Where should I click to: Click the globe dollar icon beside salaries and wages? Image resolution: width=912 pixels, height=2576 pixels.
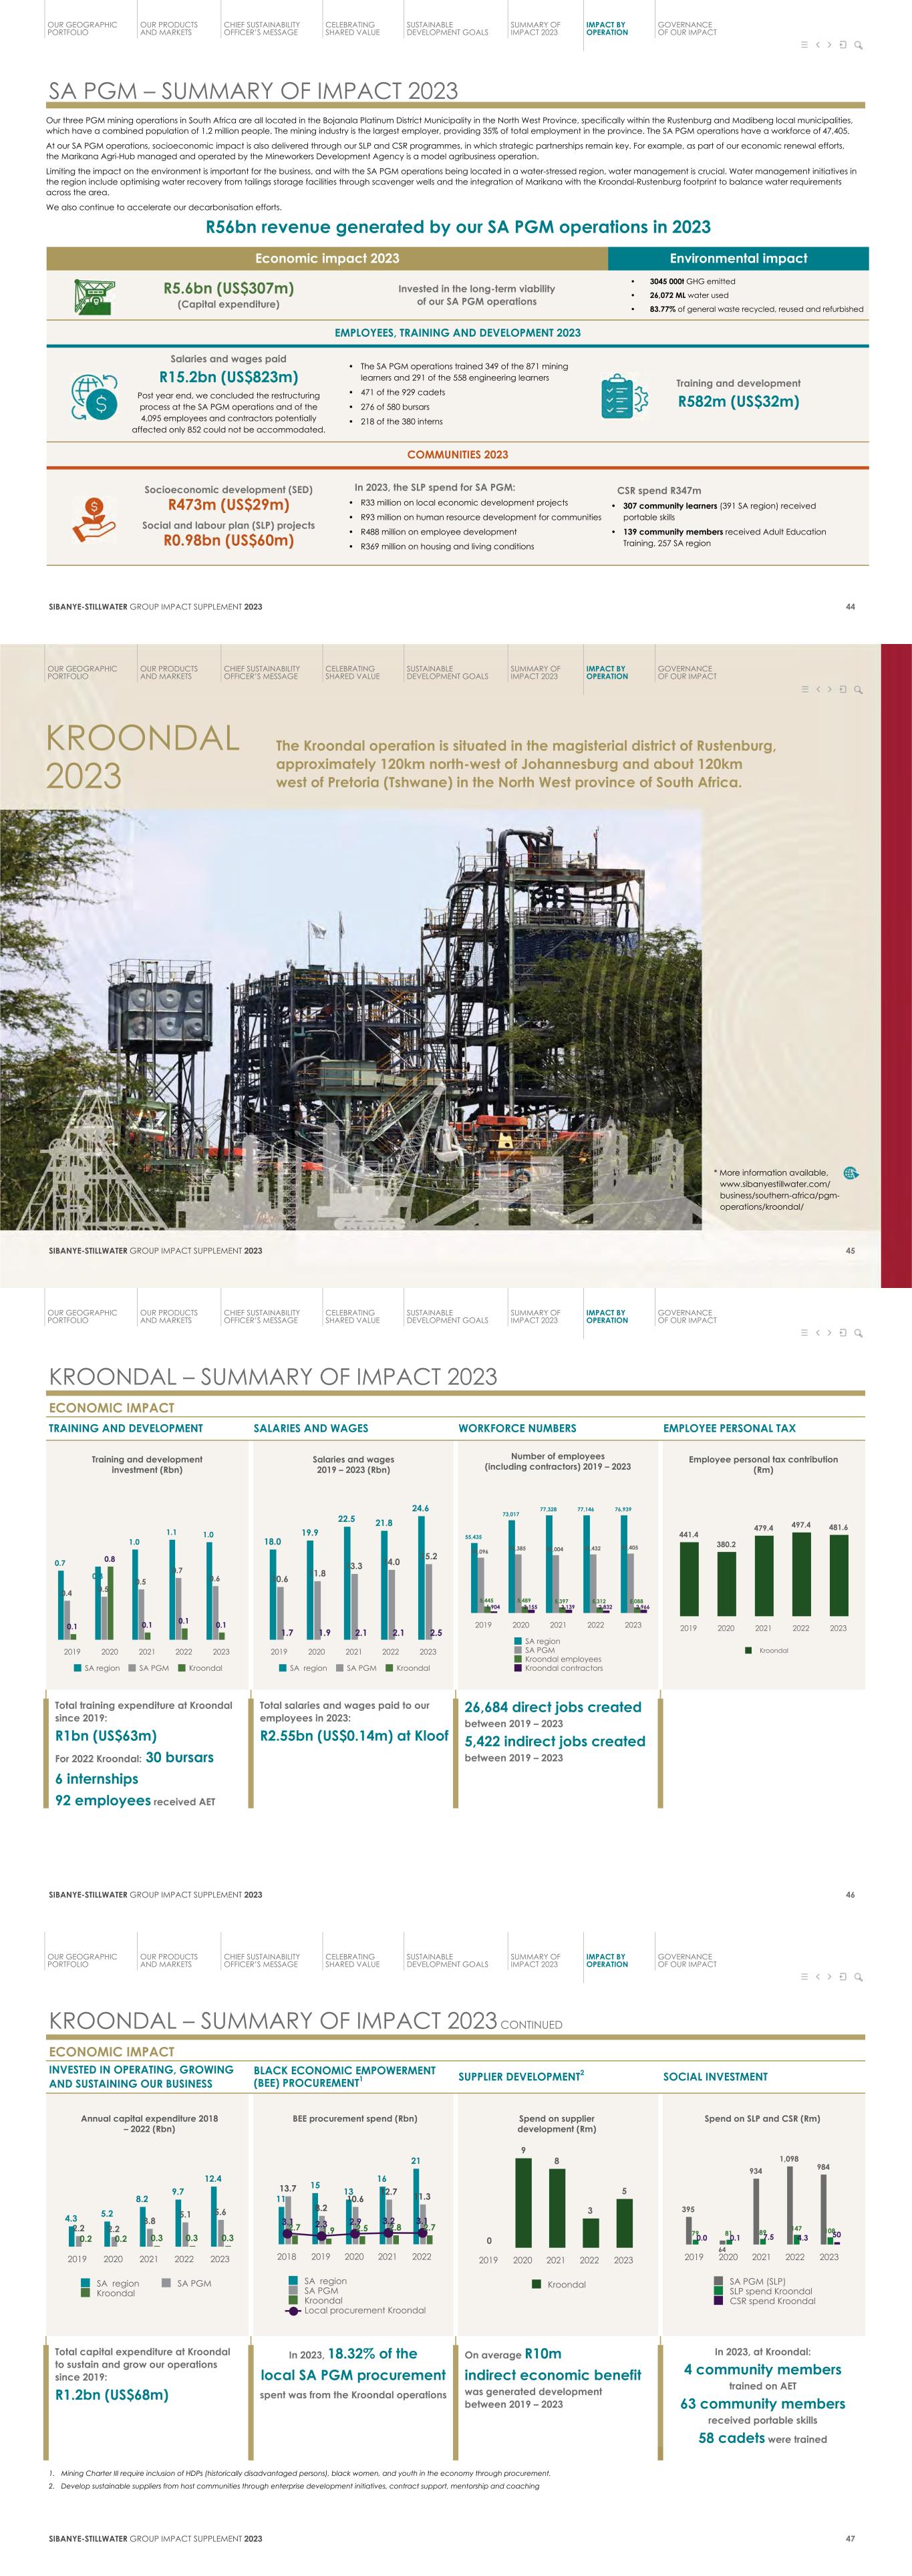tap(94, 396)
